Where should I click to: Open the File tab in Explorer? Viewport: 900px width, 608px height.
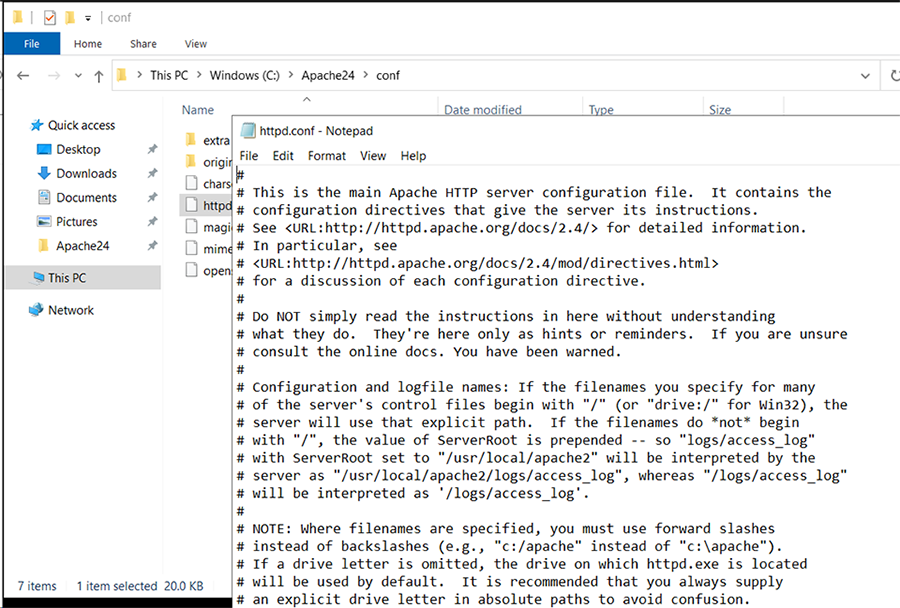pyautogui.click(x=31, y=44)
